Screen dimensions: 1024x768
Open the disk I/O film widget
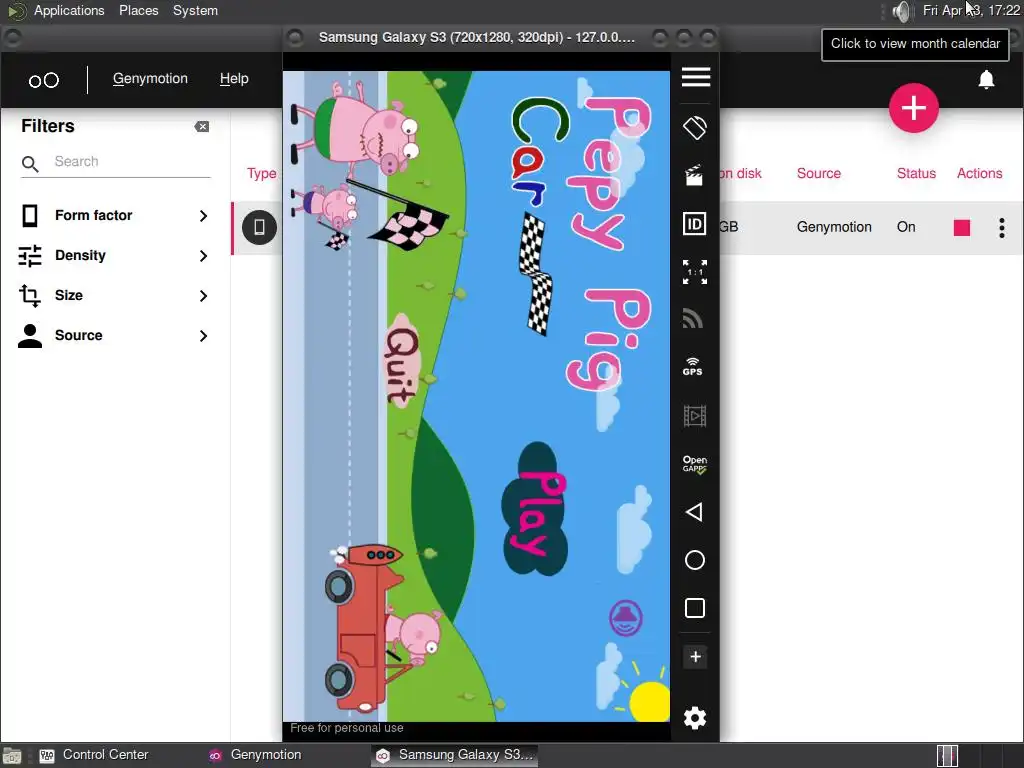coord(694,416)
